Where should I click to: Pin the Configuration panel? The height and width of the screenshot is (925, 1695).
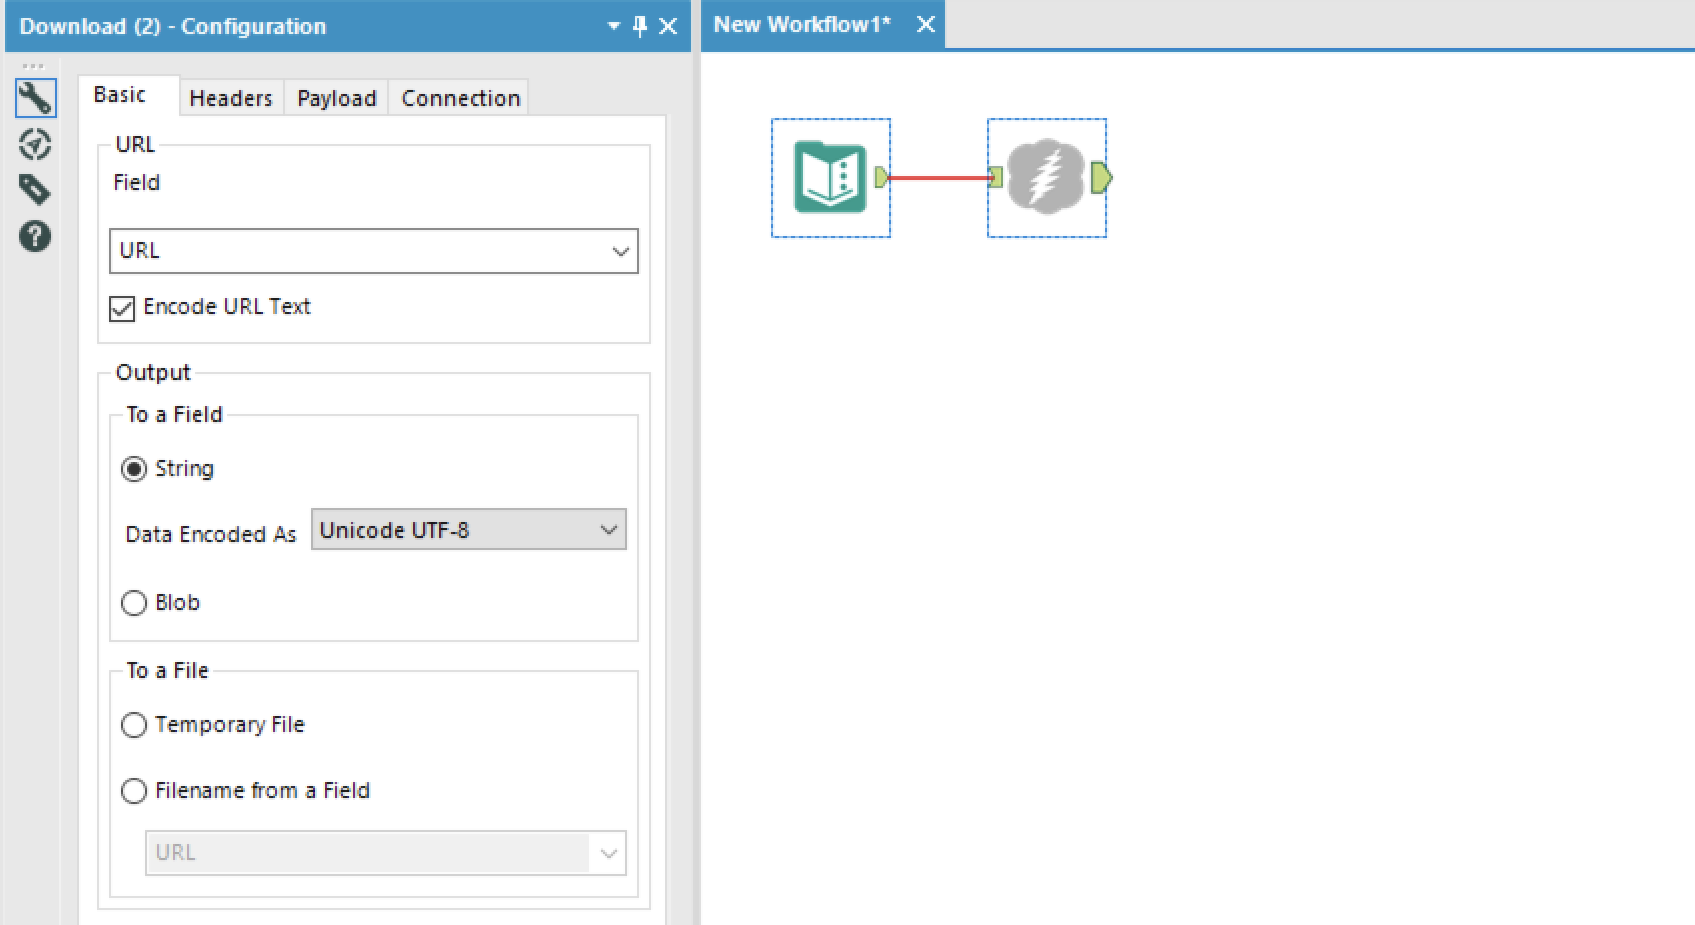click(x=640, y=27)
